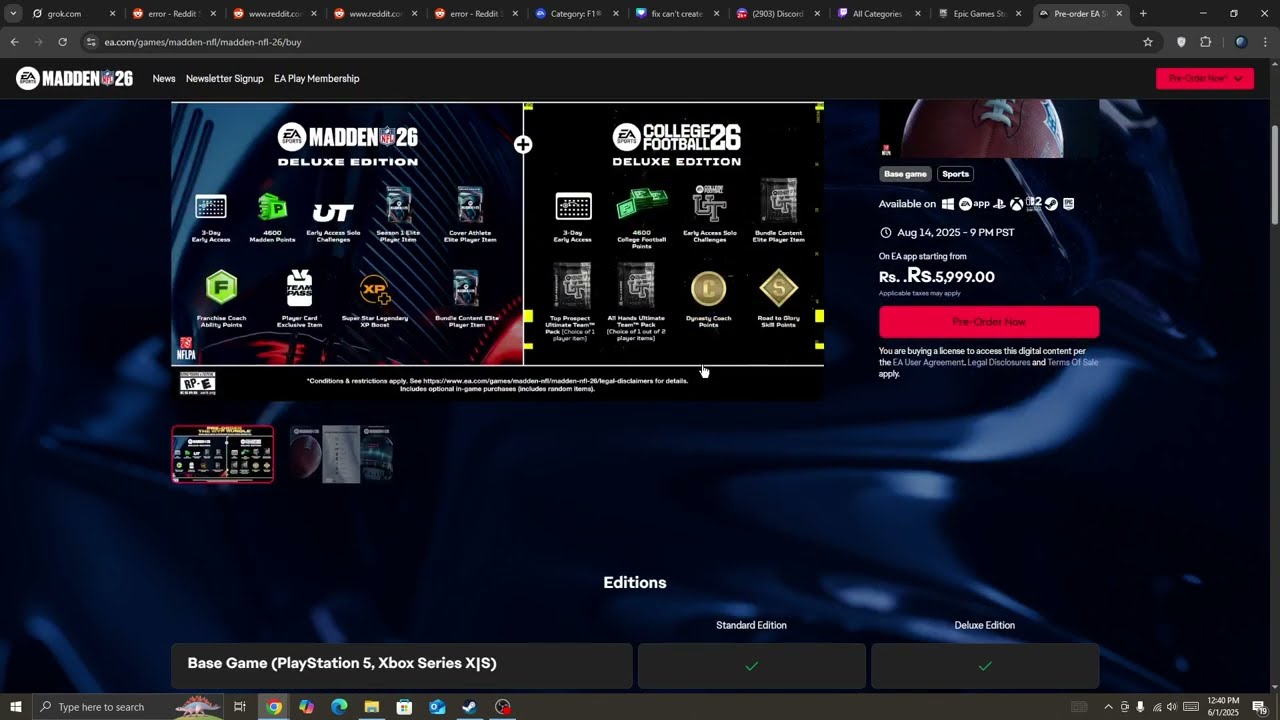Open Microsoft Copilot from taskbar
Viewport: 1280px width, 720px height.
coord(306,707)
